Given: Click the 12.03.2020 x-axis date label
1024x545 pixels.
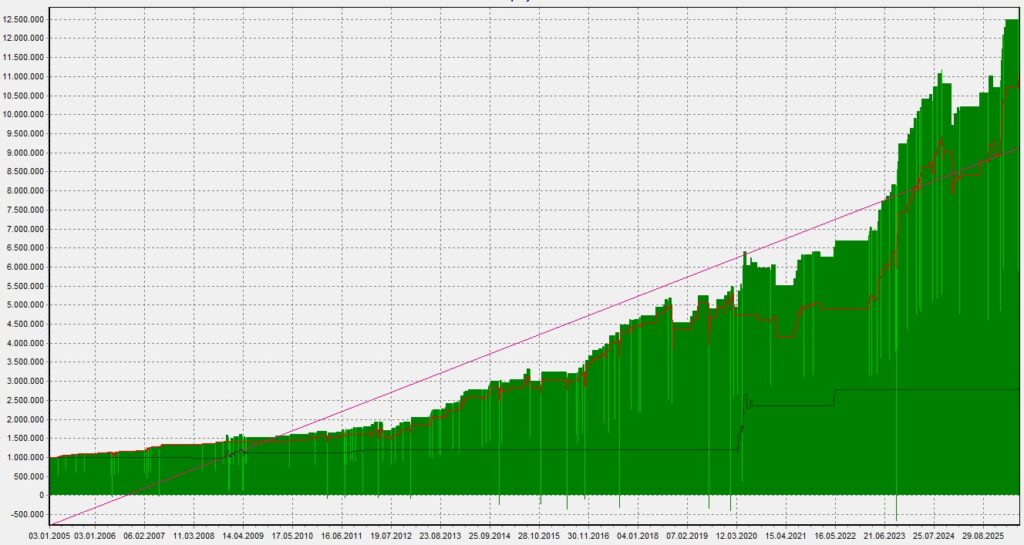Looking at the screenshot, I should pos(737,536).
